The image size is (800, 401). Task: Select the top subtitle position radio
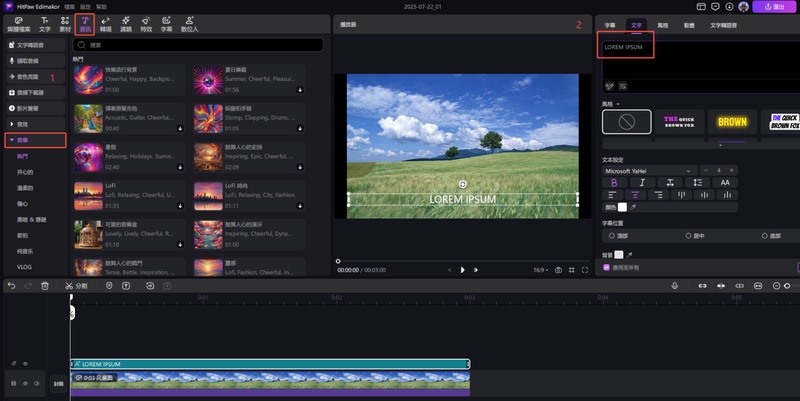611,236
